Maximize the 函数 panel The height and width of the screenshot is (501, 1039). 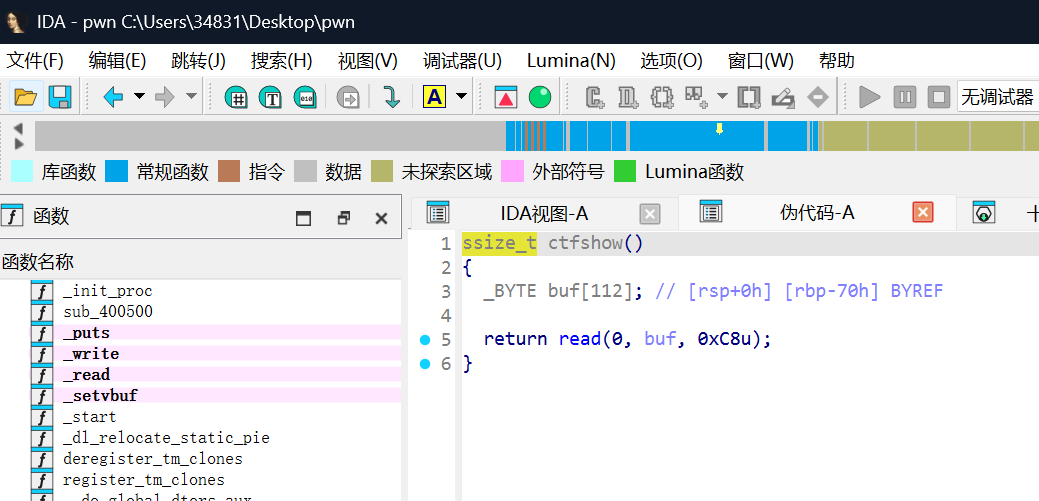click(303, 218)
